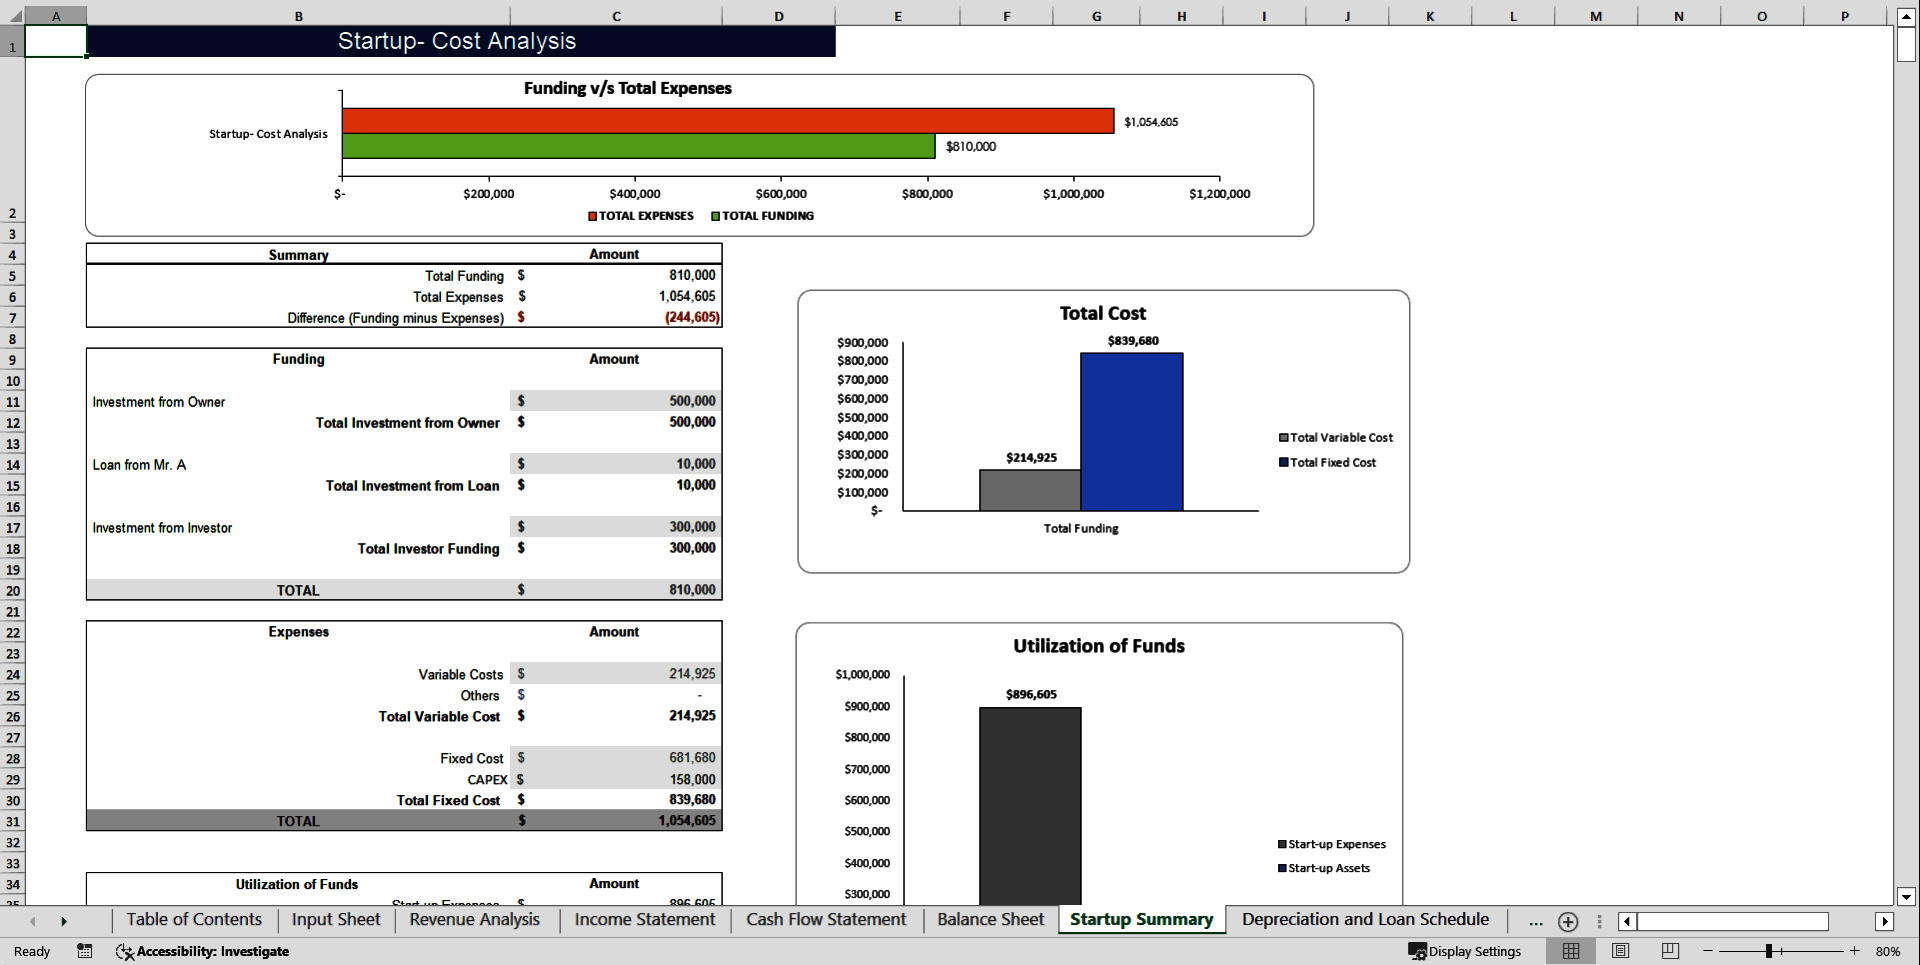Open the Startup Summary tab
This screenshot has width=1920, height=965.
point(1140,919)
